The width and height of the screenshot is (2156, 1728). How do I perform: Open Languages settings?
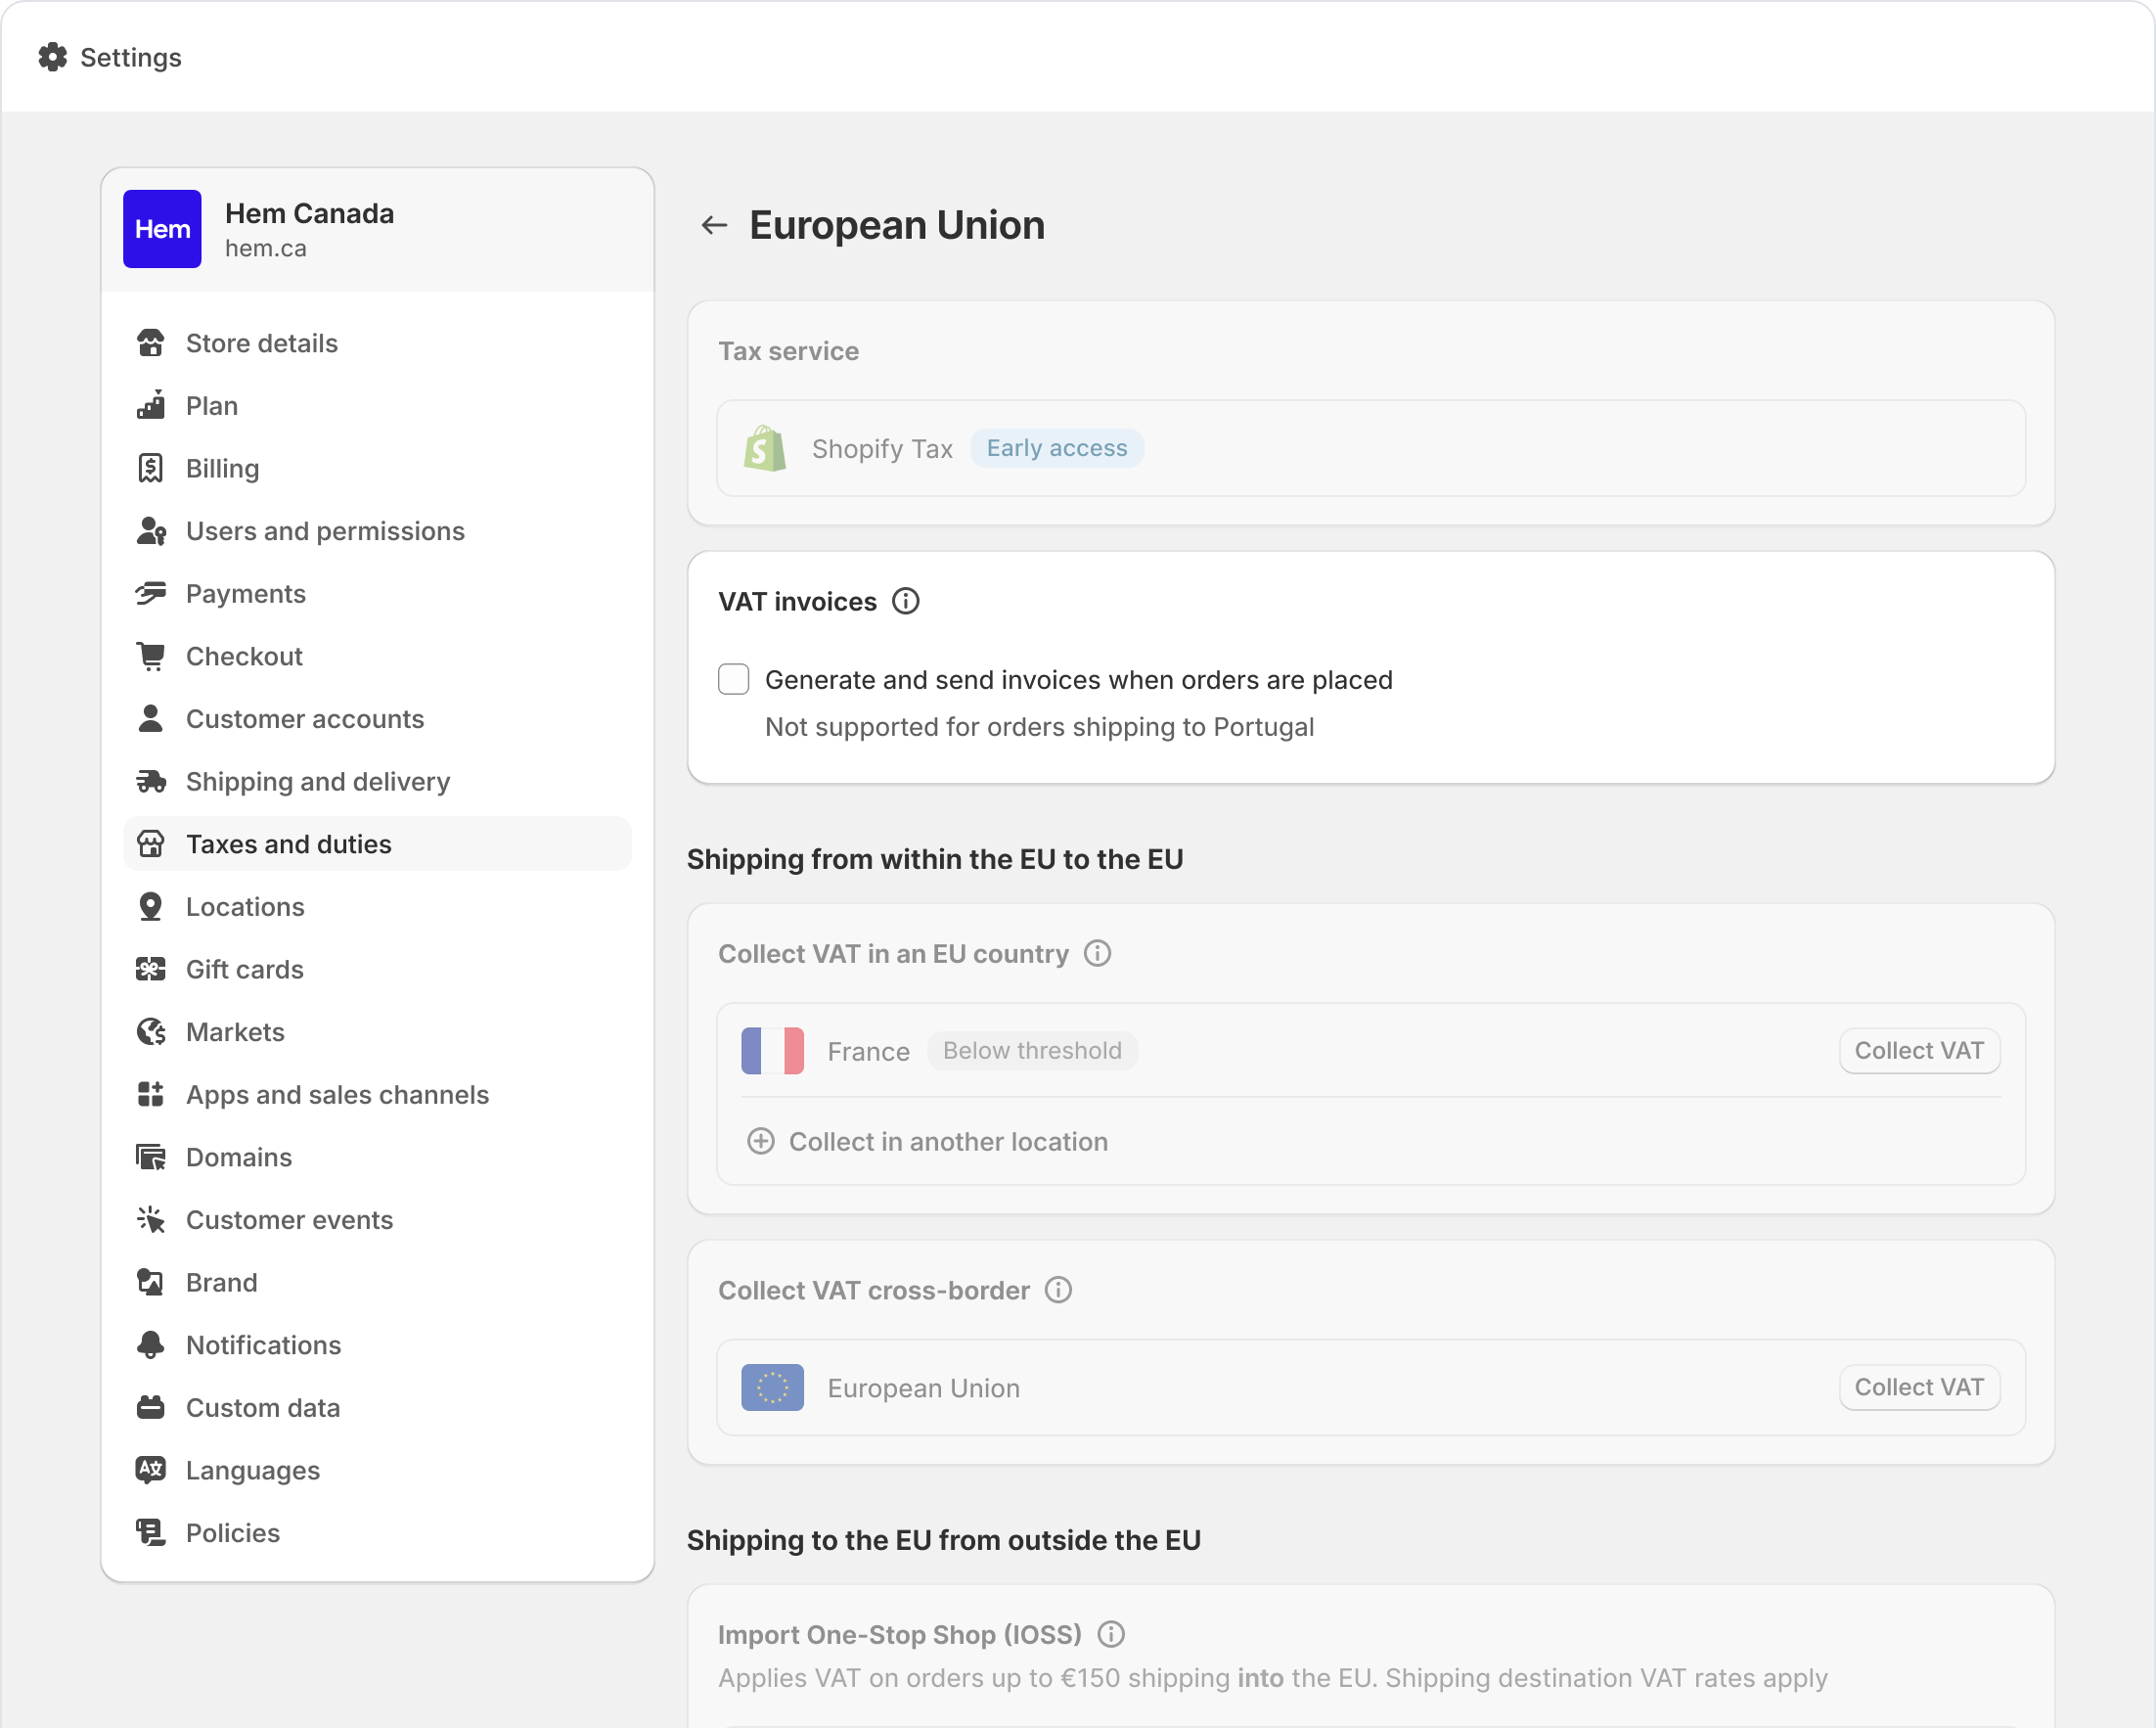coord(377,1470)
